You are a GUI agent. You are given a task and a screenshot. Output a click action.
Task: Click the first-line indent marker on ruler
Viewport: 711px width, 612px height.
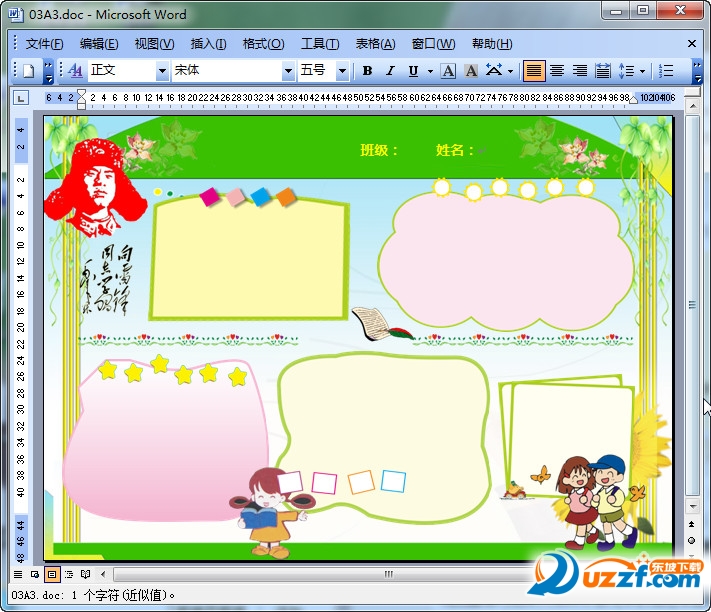tap(81, 93)
